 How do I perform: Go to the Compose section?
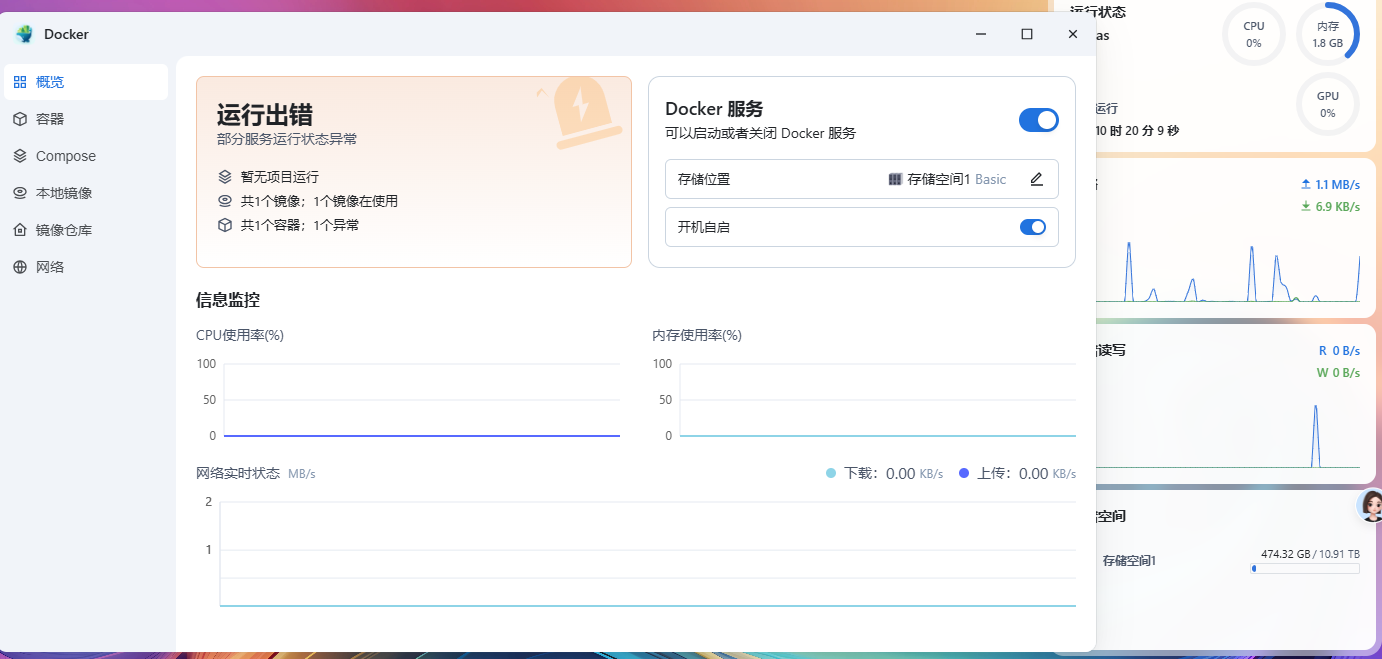pos(86,156)
